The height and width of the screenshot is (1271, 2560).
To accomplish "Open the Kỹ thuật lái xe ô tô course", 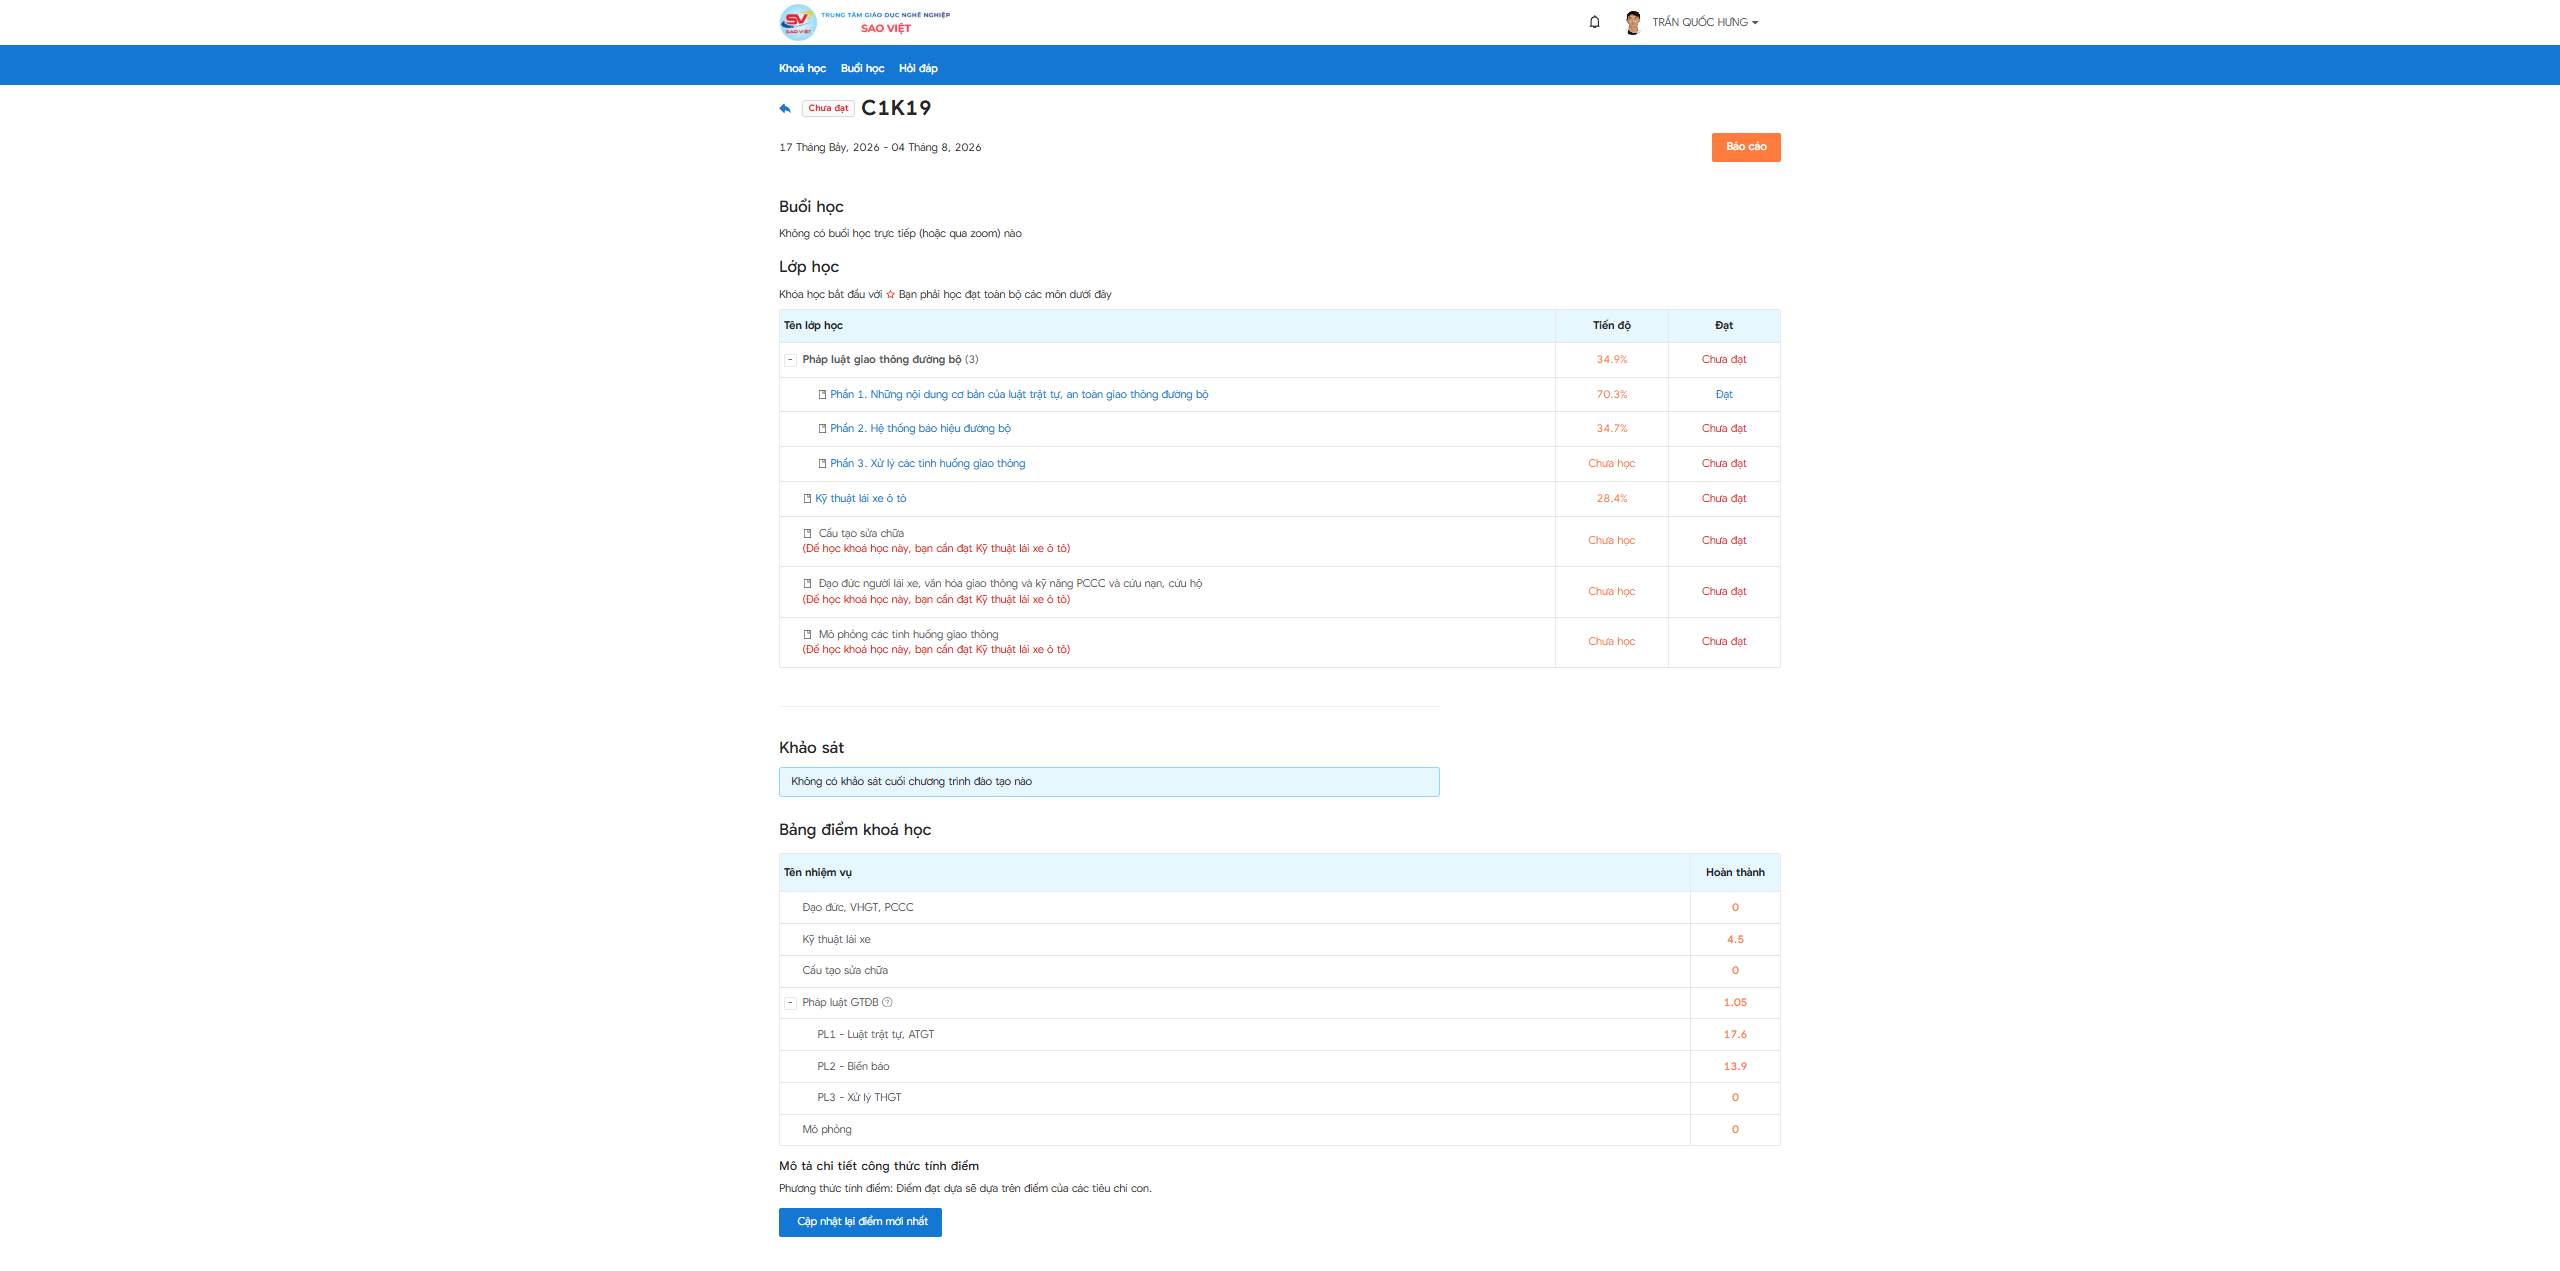I will coord(860,499).
